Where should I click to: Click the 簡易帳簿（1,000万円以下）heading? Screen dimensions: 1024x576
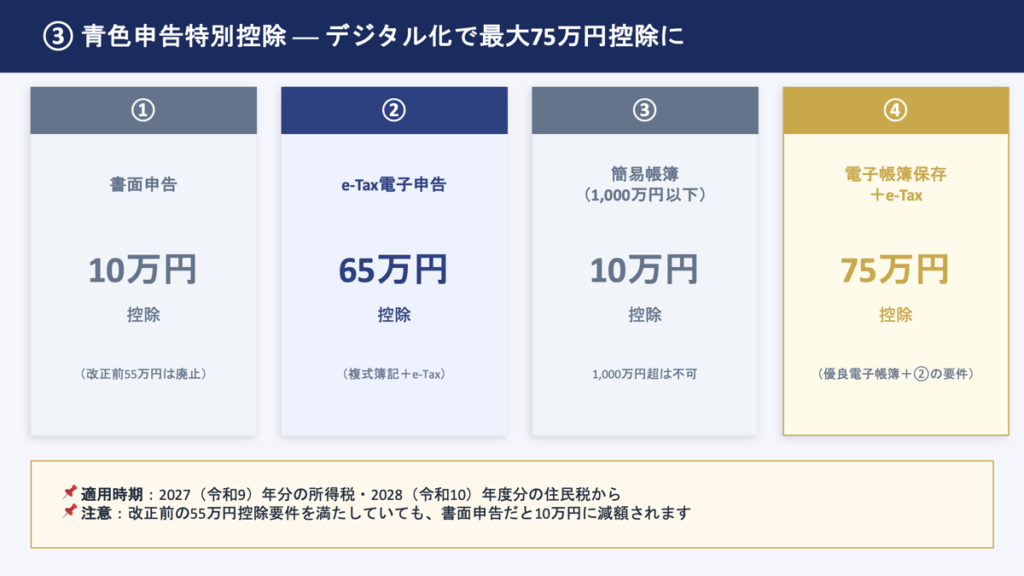click(x=645, y=184)
